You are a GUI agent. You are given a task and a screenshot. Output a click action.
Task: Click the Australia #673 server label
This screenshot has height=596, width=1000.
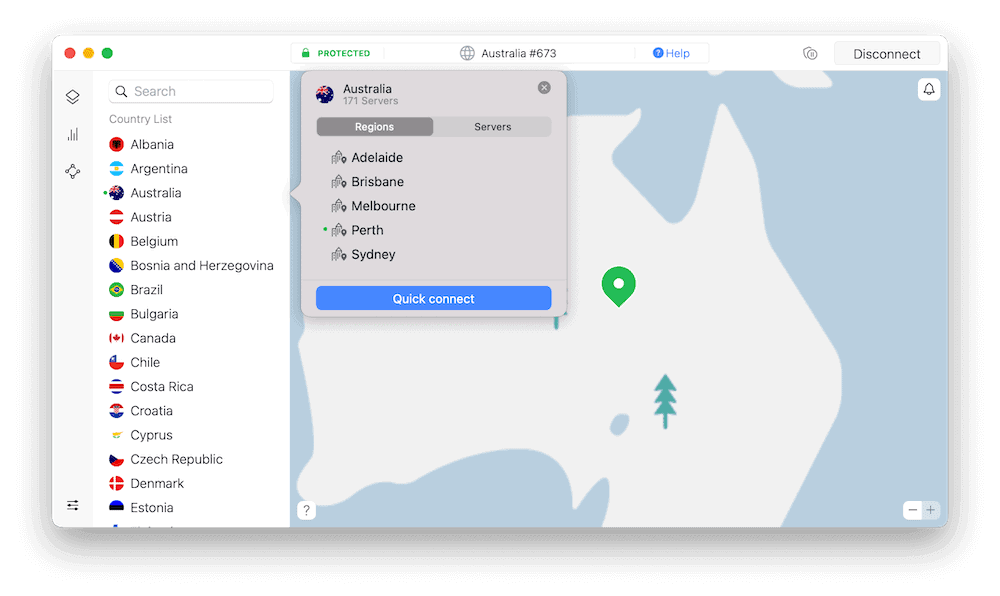(518, 54)
